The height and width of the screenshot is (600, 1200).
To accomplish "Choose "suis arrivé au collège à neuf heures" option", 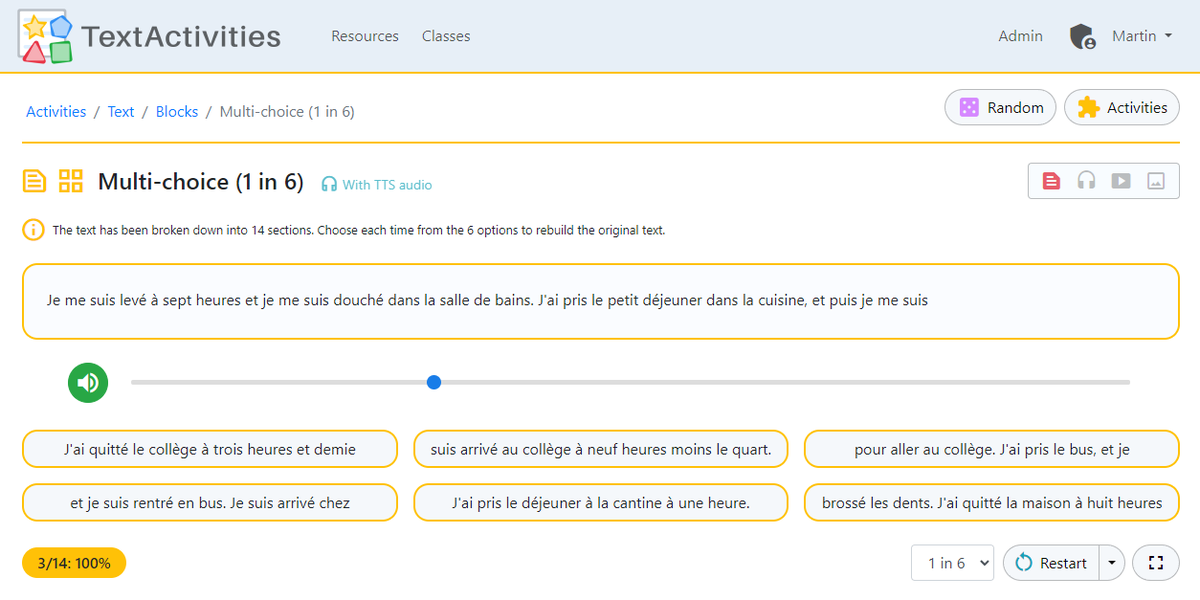I will point(601,449).
